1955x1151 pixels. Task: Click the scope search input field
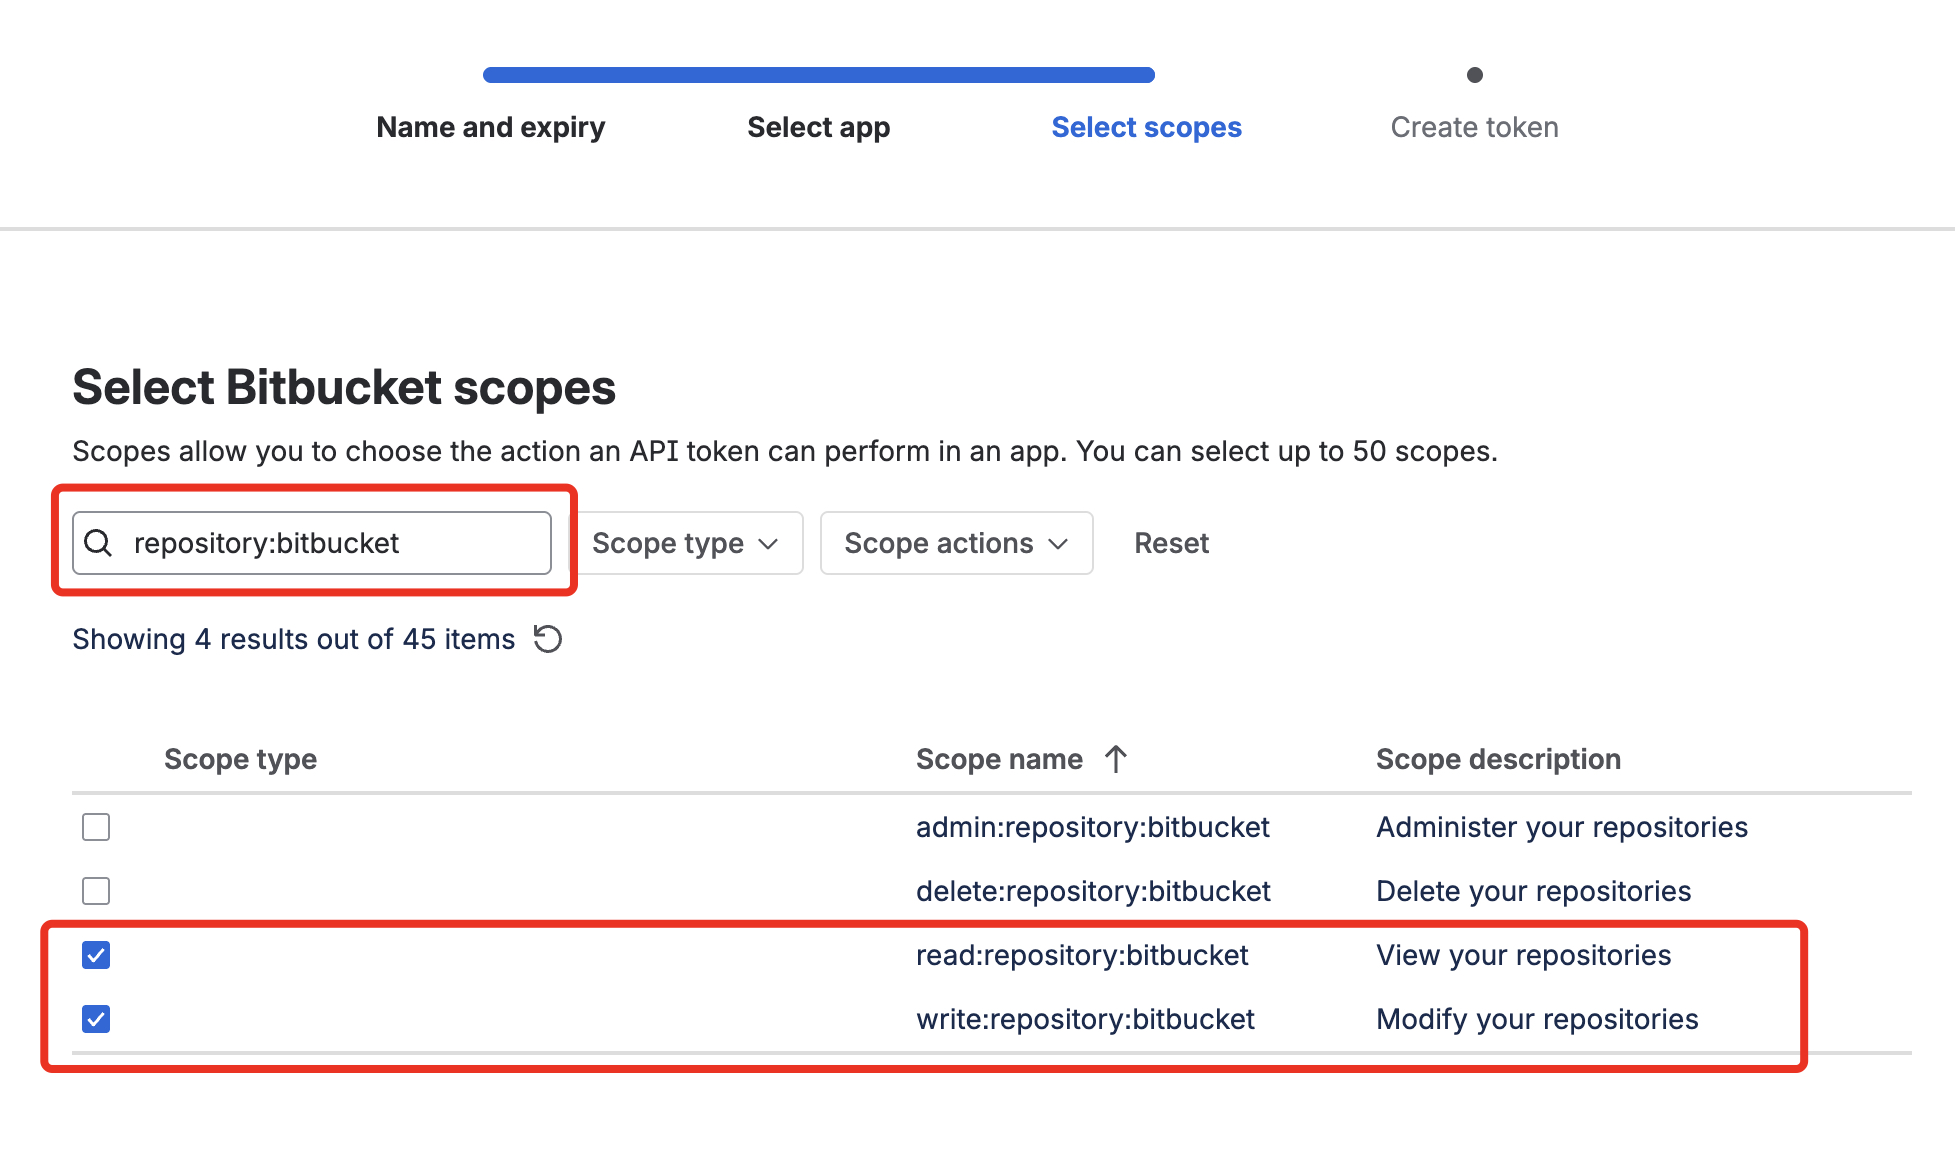click(312, 543)
